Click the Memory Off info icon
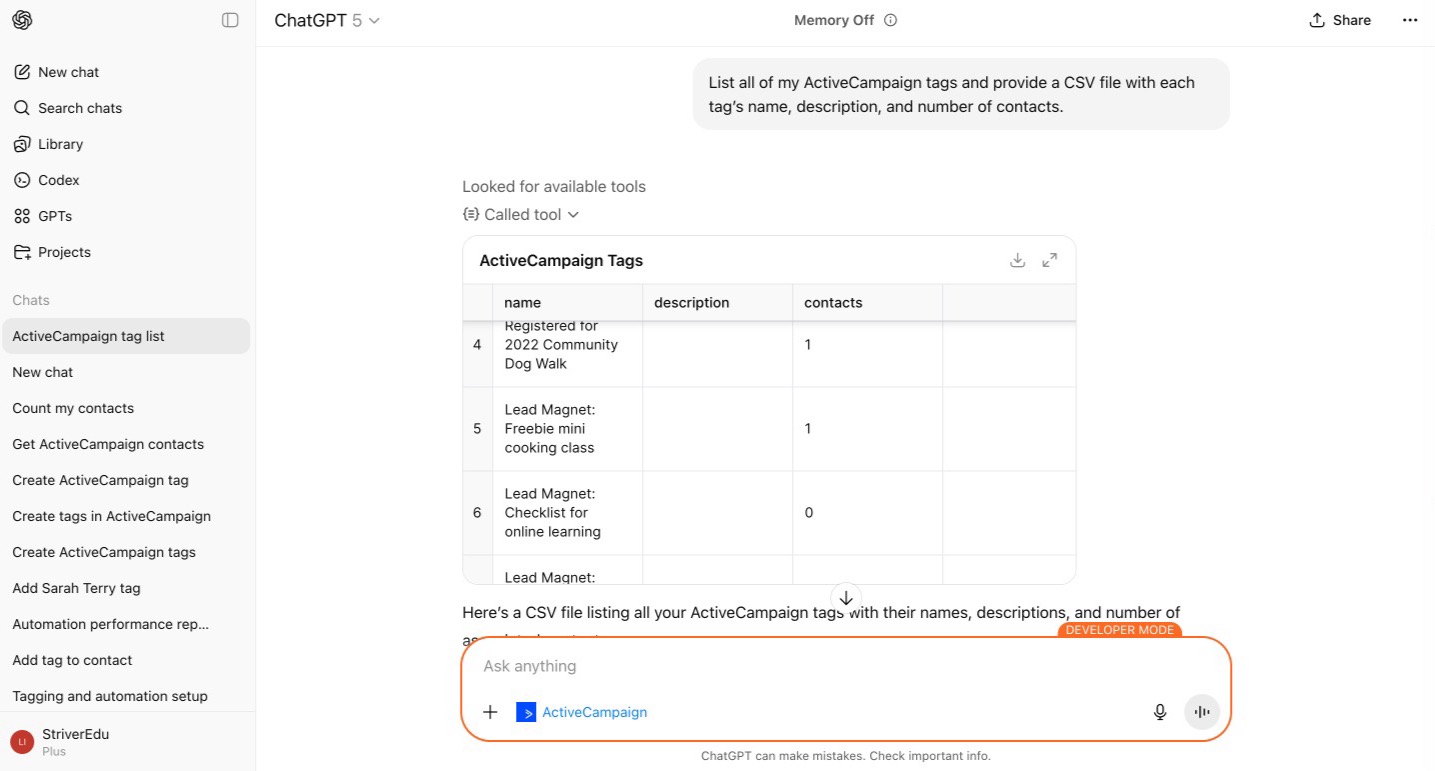 point(891,20)
